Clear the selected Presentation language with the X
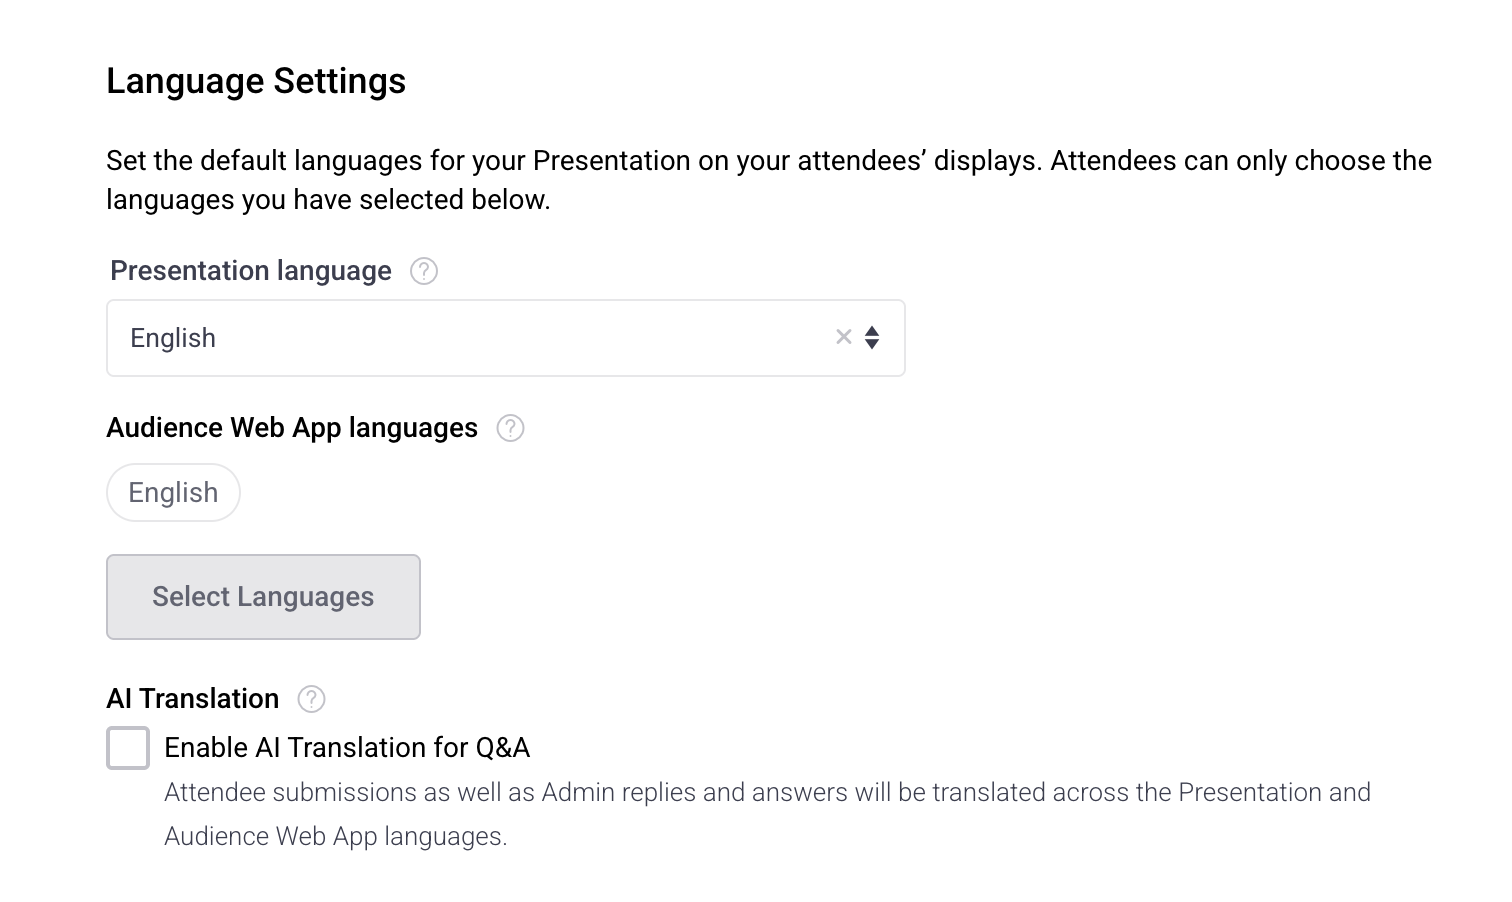This screenshot has width=1512, height=902. [x=843, y=338]
